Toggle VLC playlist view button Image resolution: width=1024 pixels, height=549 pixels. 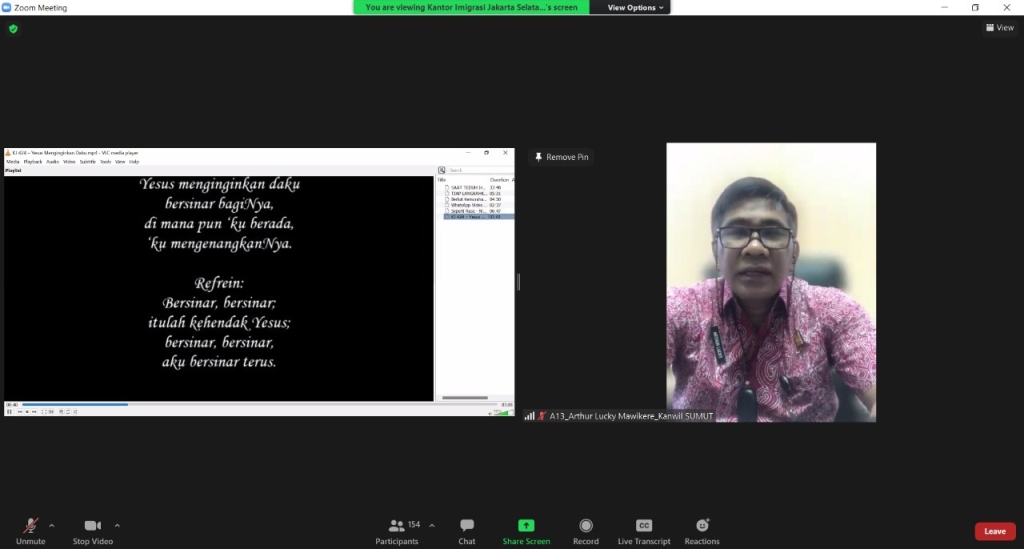pos(61,412)
